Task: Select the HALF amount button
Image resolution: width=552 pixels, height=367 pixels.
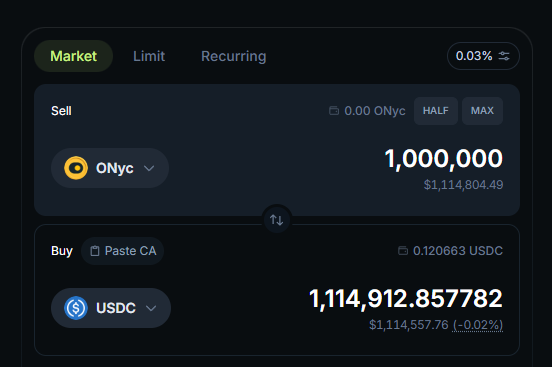Action: [436, 111]
